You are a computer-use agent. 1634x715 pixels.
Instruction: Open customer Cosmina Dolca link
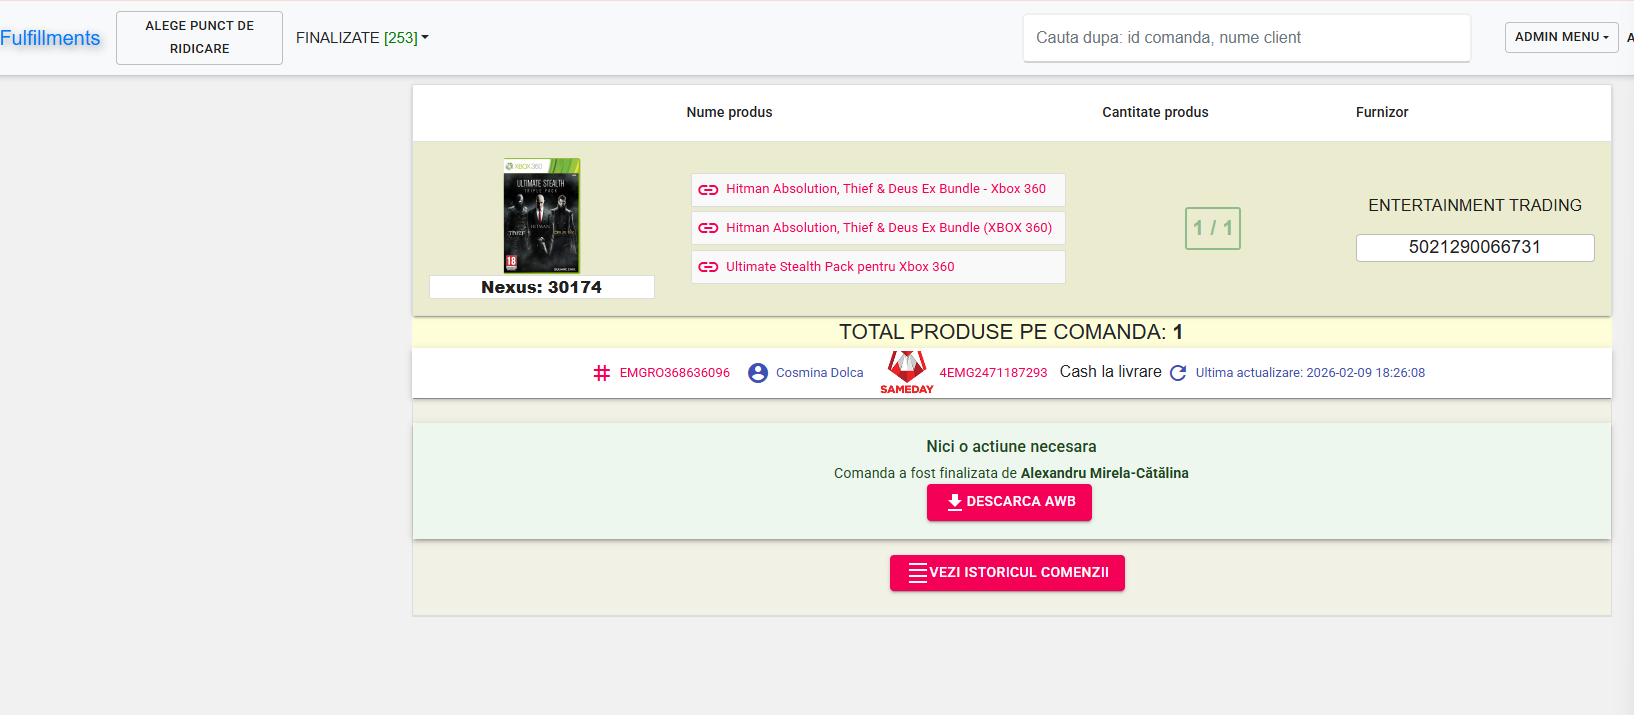[x=819, y=373]
